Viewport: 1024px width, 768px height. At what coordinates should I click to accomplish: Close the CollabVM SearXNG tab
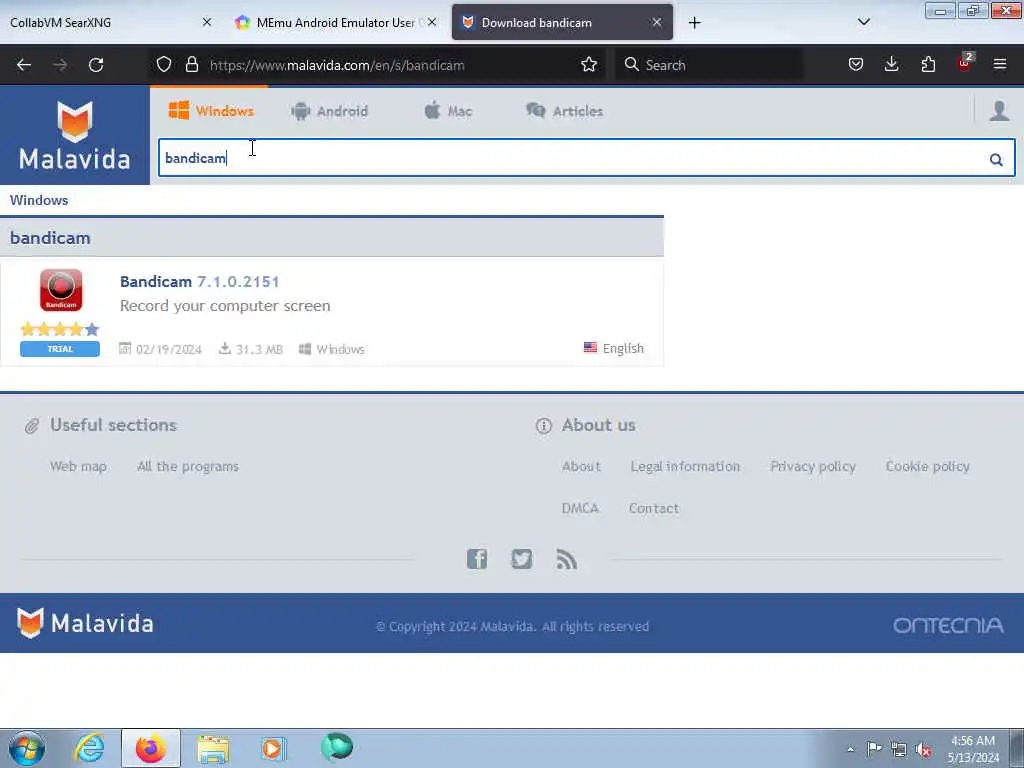pyautogui.click(x=206, y=22)
